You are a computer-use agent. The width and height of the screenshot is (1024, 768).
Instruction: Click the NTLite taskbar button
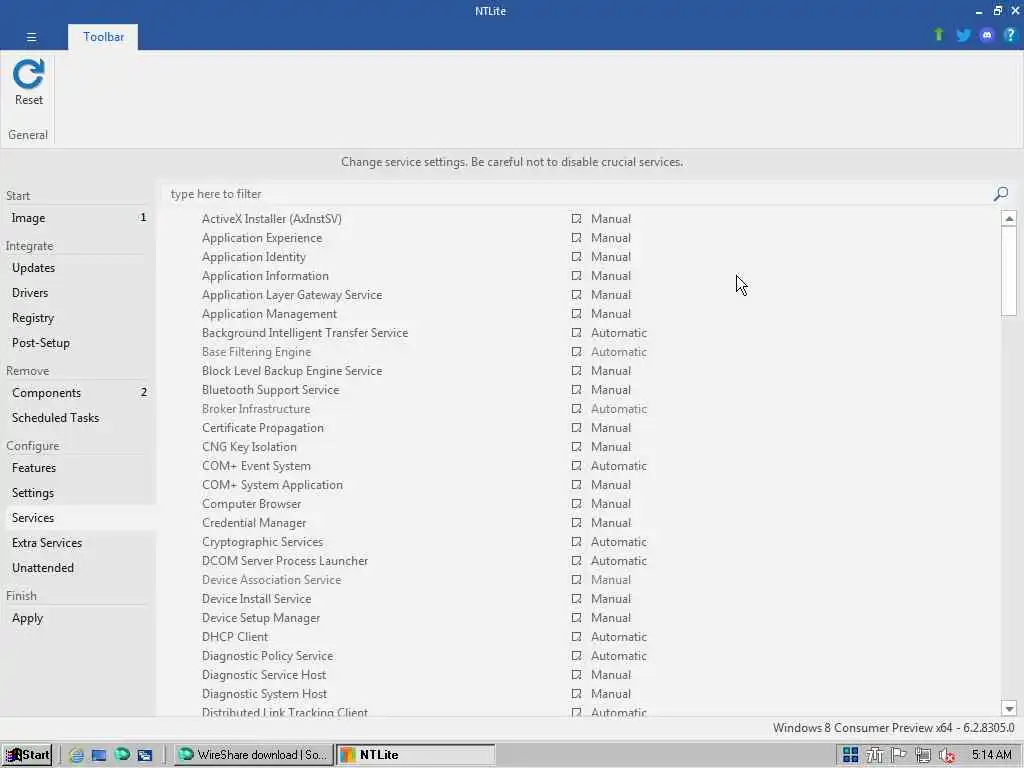click(x=415, y=755)
